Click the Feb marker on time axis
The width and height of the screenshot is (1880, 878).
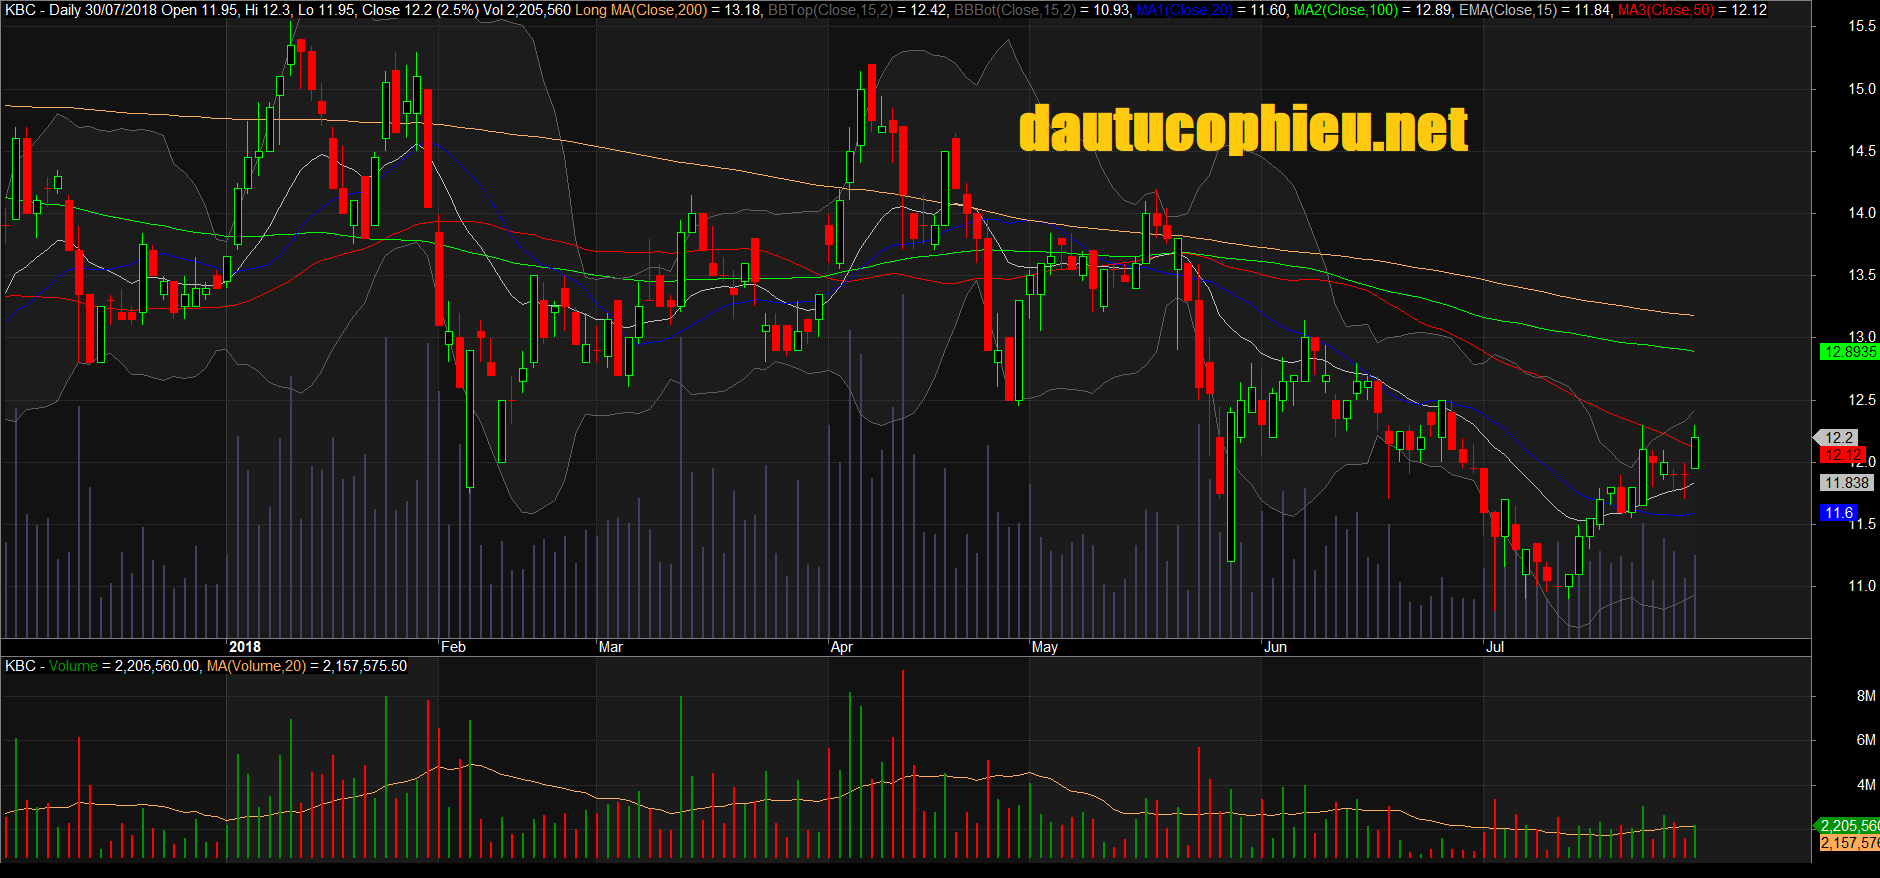(x=453, y=647)
